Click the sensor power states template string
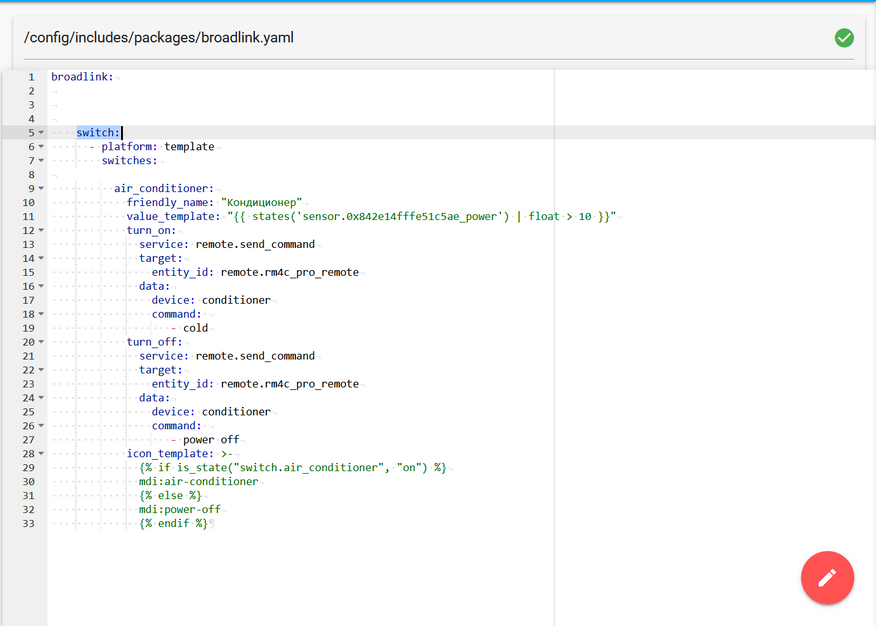Screen dimensions: 876x626 click(422, 216)
